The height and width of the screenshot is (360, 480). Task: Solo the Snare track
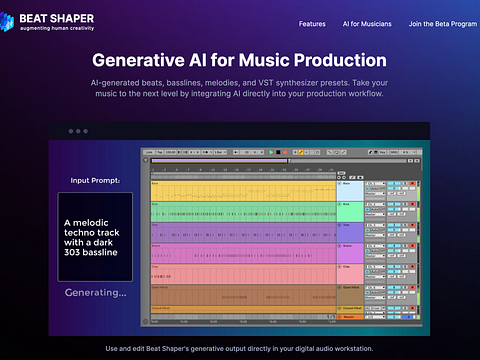405,246
